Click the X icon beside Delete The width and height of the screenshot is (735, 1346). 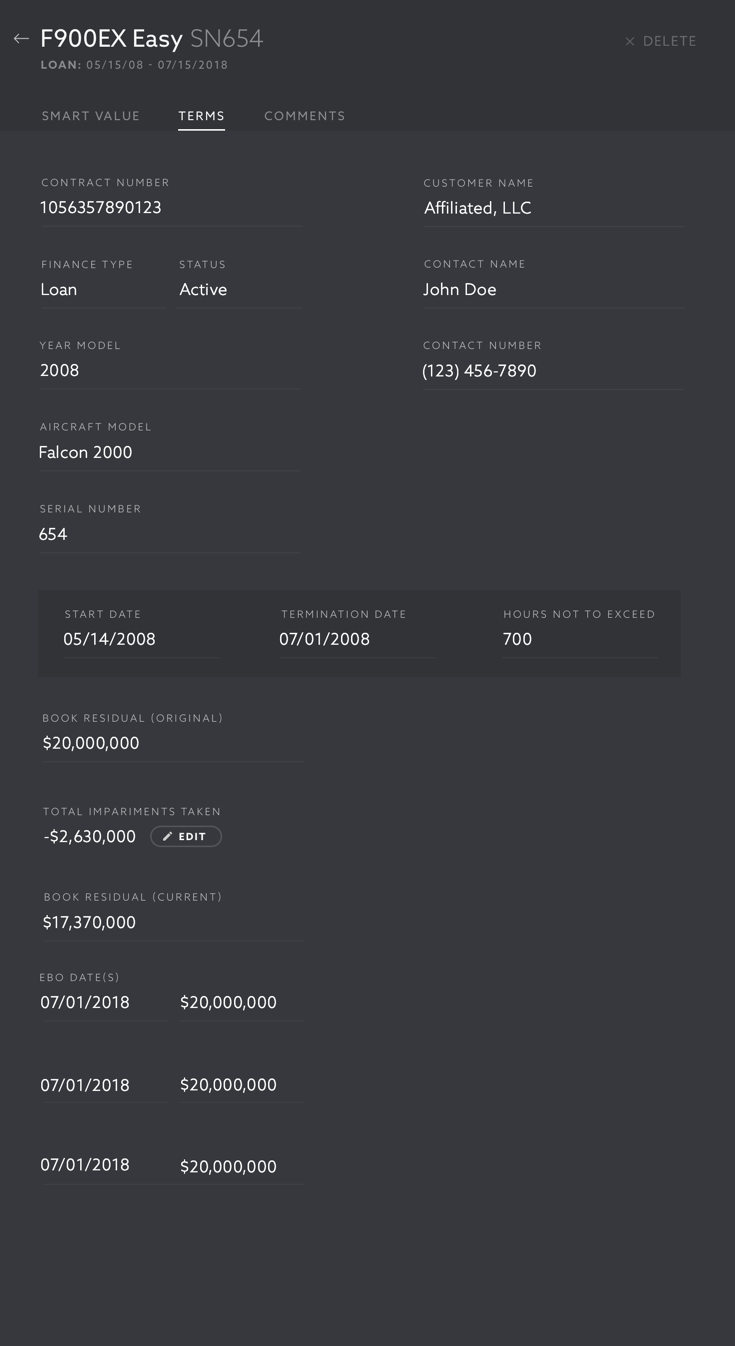click(630, 42)
